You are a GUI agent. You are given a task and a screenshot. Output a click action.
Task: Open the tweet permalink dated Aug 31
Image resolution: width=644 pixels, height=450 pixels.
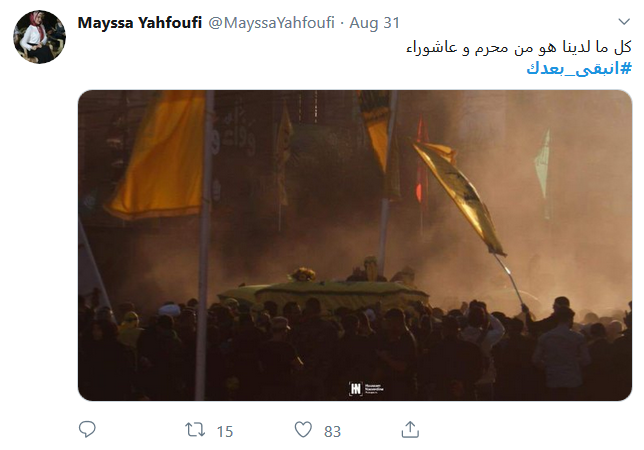click(375, 23)
